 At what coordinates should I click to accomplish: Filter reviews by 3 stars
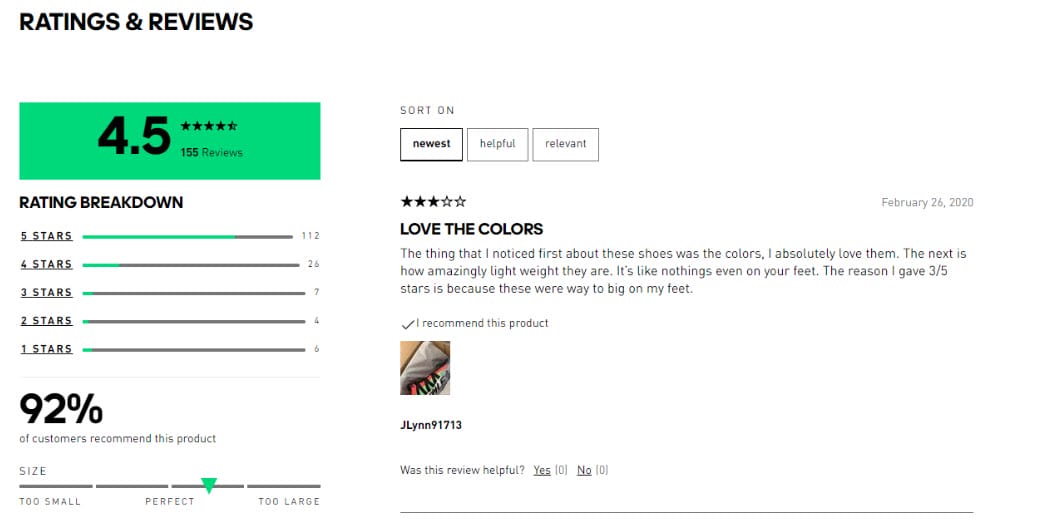pyautogui.click(x=46, y=292)
